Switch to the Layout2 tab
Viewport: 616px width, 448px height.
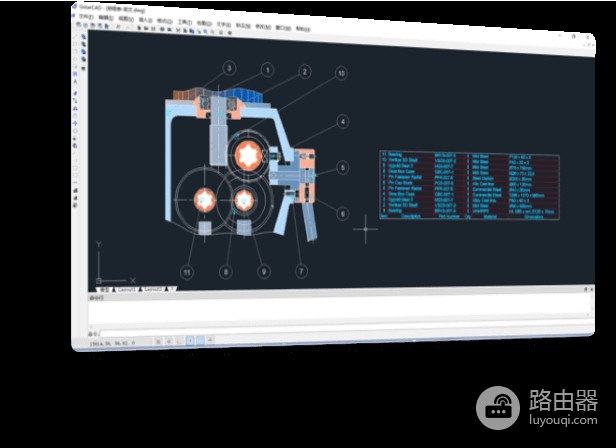point(152,290)
